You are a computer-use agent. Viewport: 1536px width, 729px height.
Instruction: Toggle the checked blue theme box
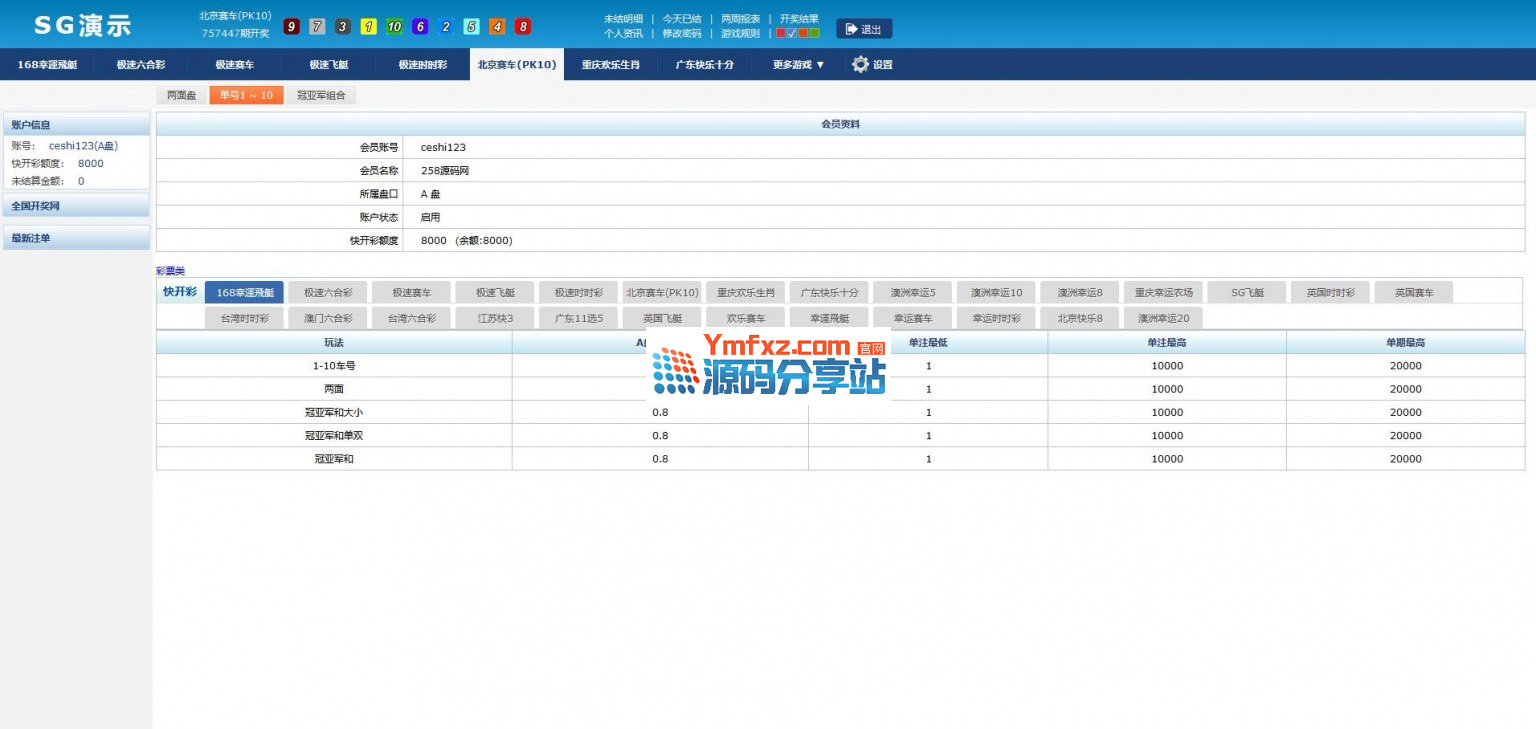(x=792, y=33)
